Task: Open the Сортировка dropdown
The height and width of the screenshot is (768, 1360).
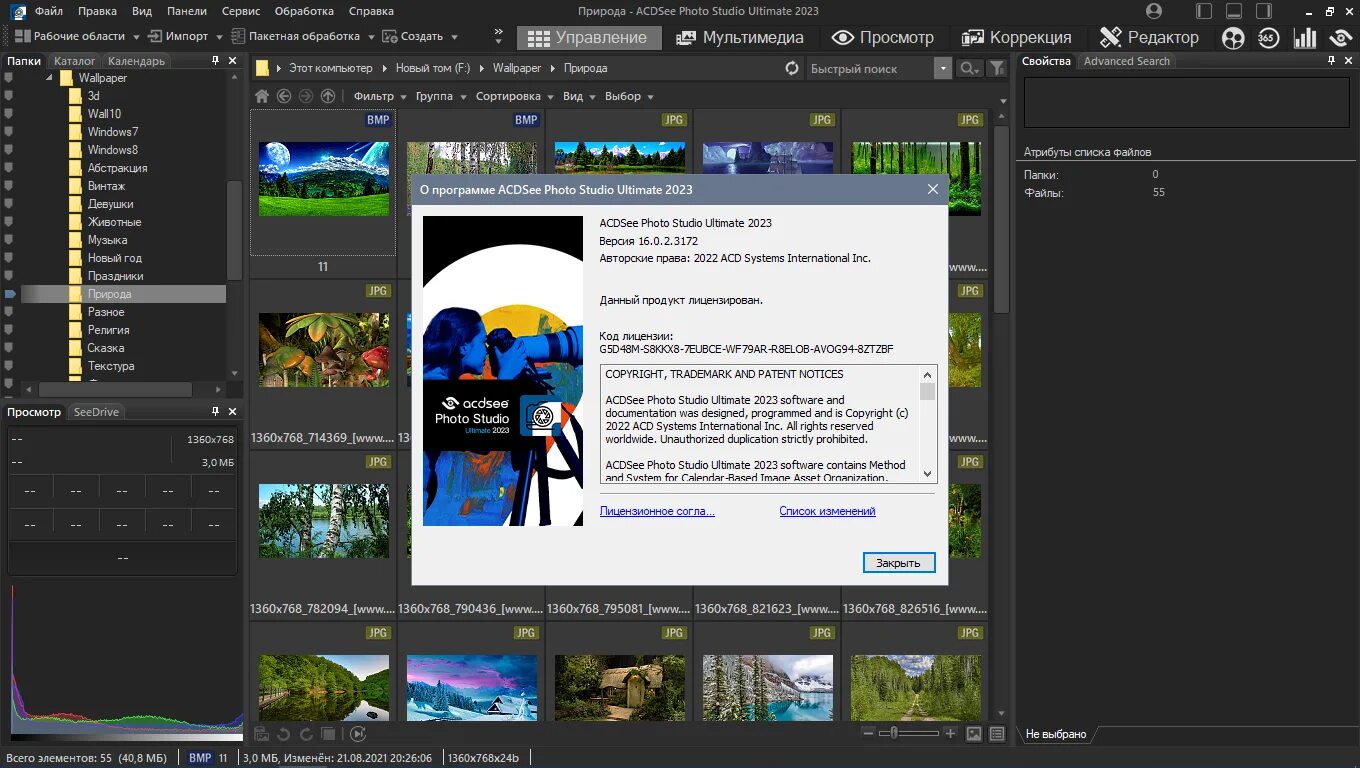Action: pos(515,96)
